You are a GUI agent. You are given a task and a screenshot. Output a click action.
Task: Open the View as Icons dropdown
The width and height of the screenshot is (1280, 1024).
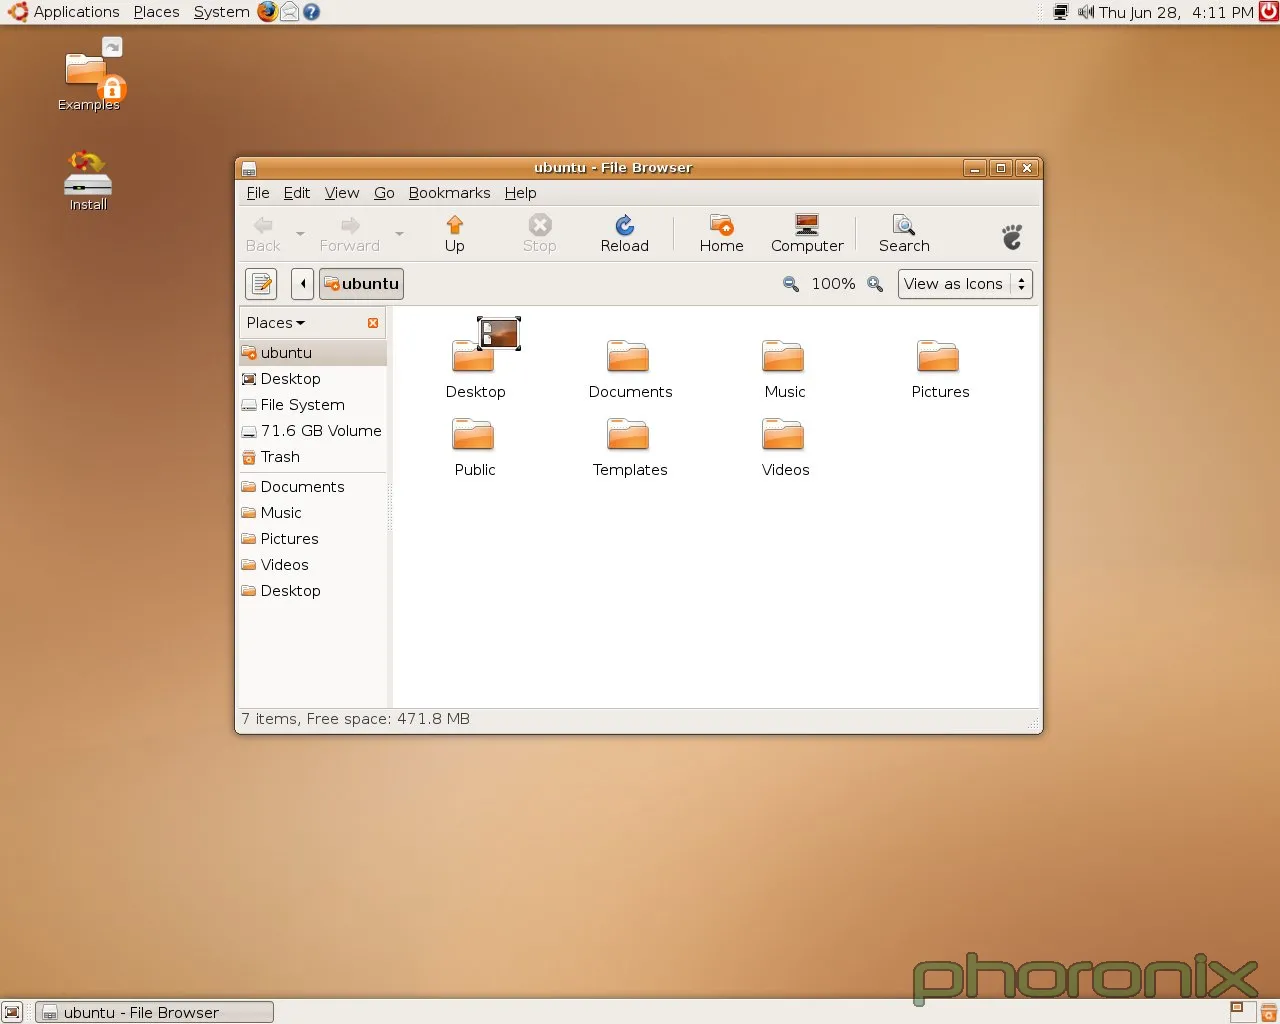(965, 284)
